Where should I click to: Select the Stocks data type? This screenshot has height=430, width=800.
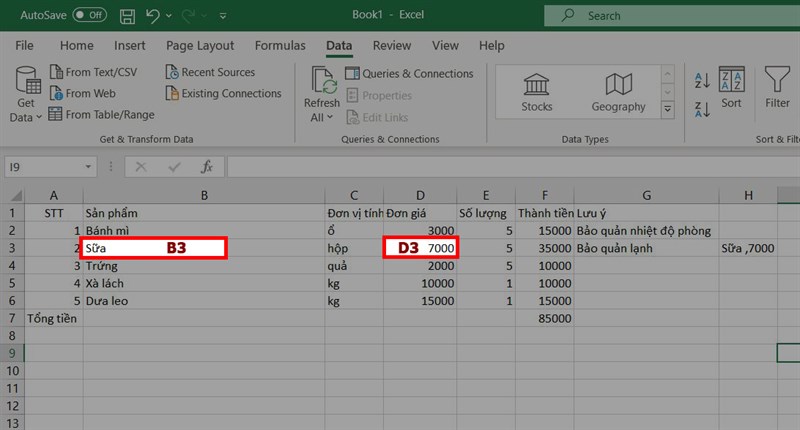536,92
